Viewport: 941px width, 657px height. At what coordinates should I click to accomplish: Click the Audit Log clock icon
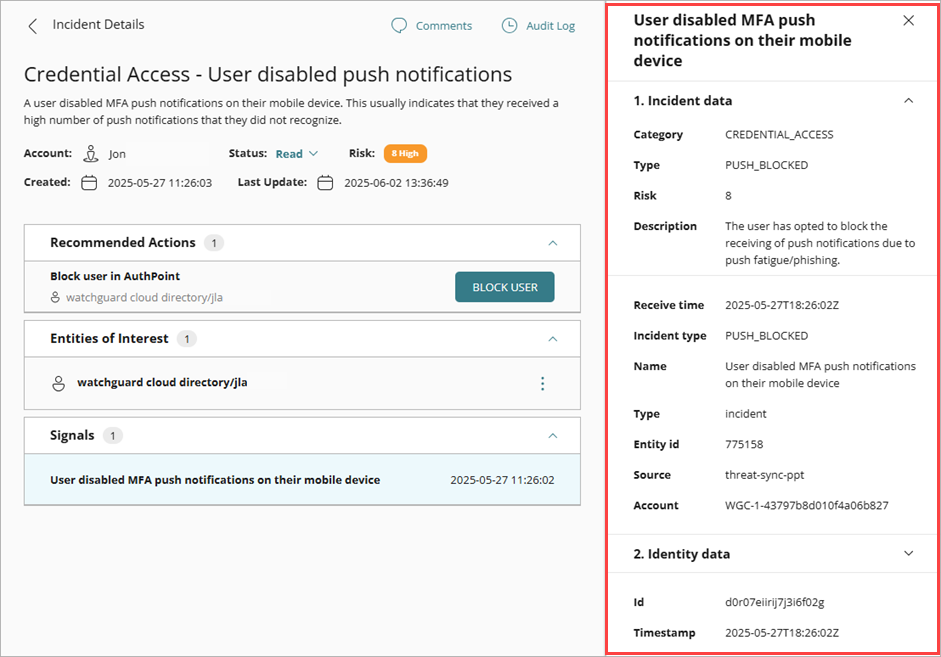(x=510, y=25)
